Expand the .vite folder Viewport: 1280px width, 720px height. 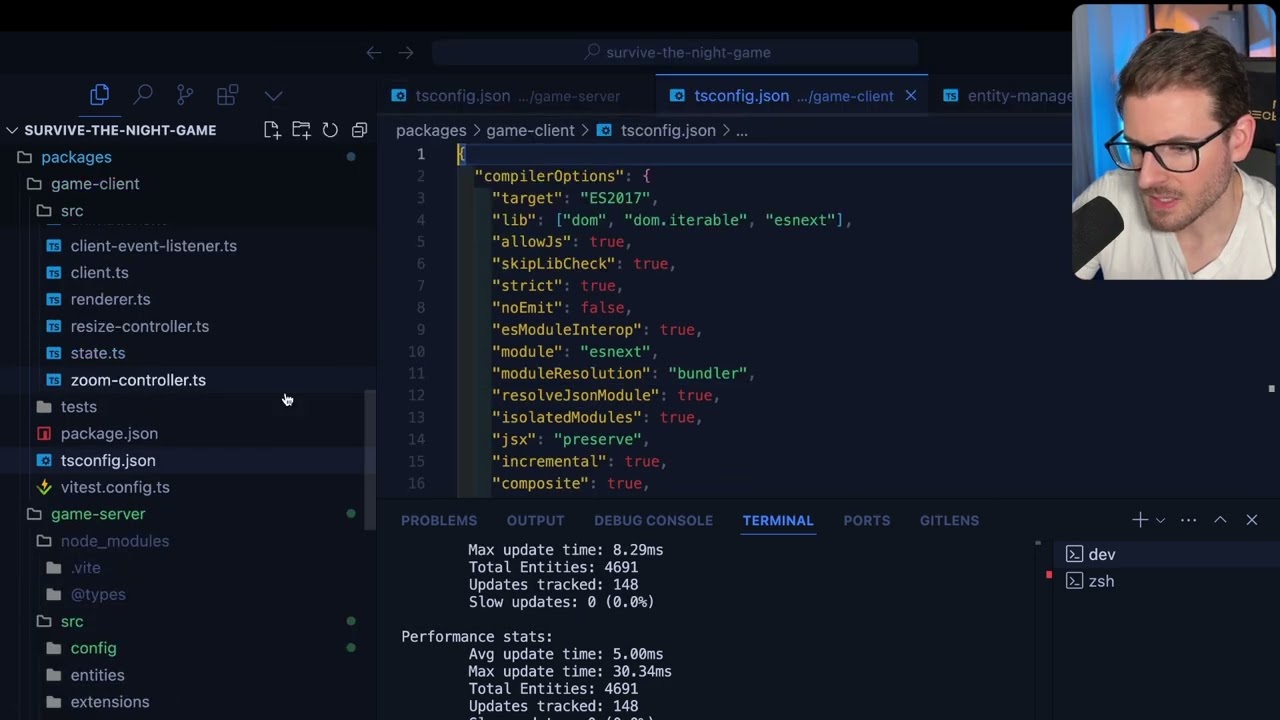[85, 568]
